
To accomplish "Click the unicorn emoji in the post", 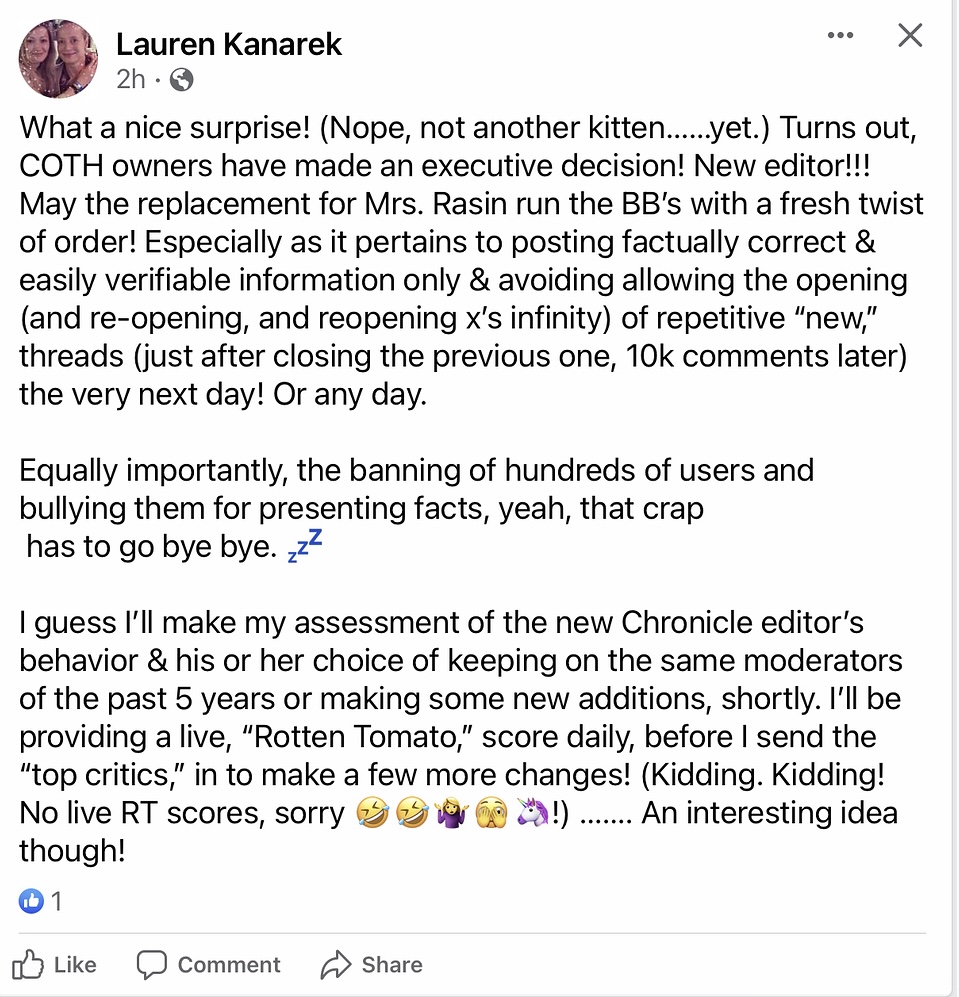I will [x=533, y=813].
